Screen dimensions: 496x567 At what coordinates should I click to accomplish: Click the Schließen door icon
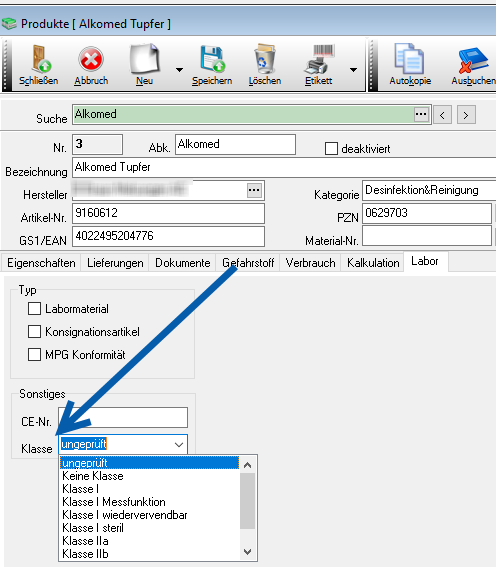click(39, 59)
